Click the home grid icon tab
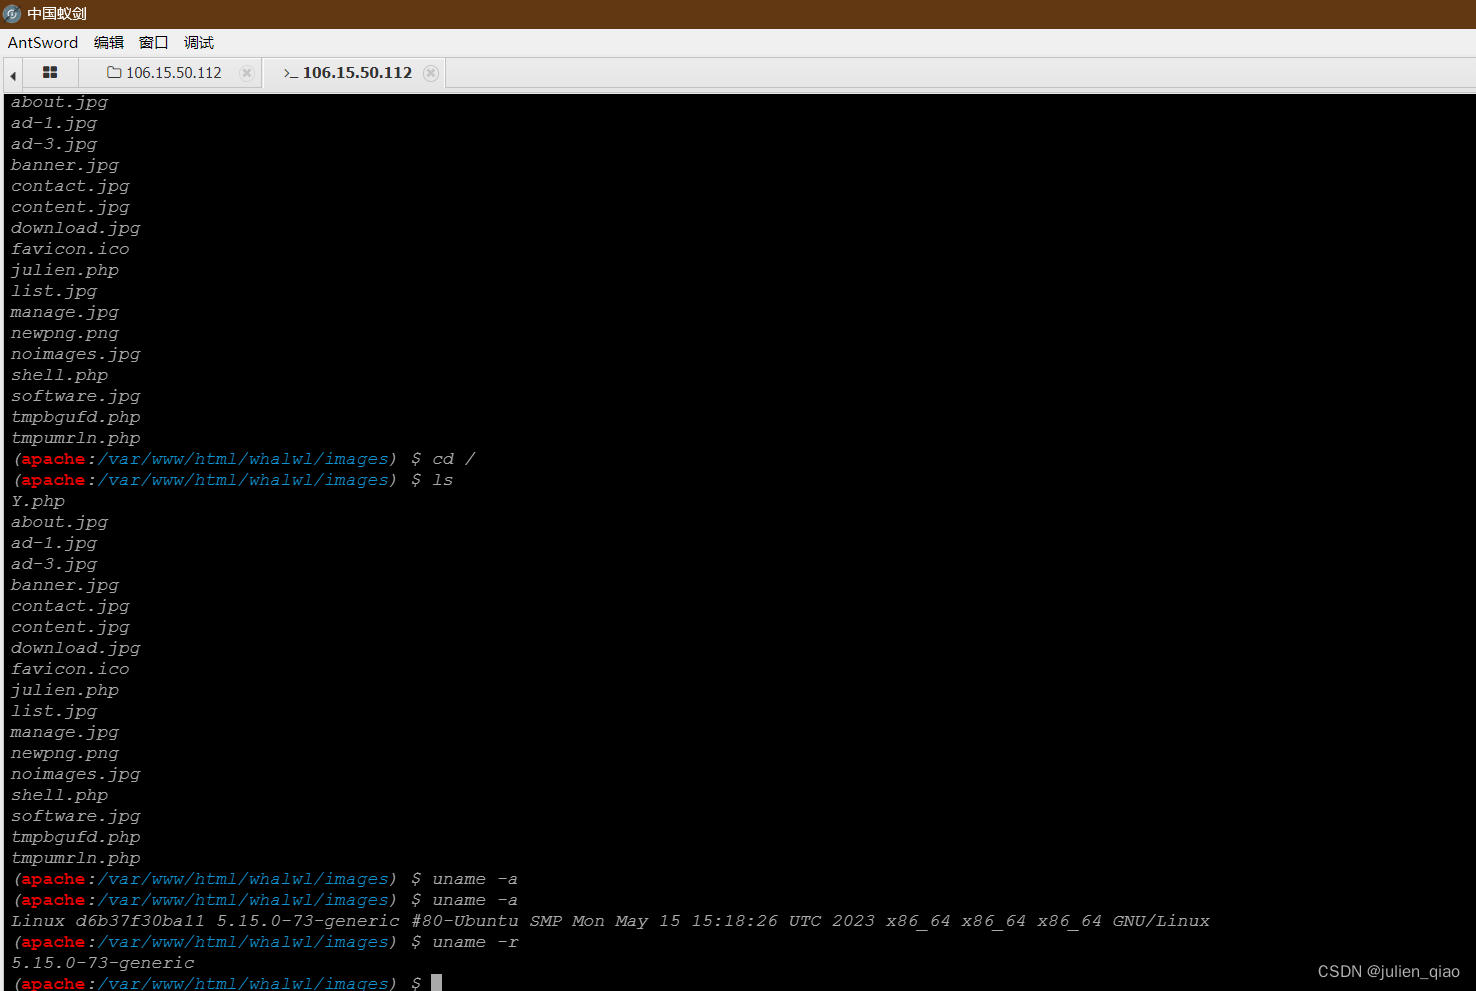The width and height of the screenshot is (1476, 991). coord(50,73)
